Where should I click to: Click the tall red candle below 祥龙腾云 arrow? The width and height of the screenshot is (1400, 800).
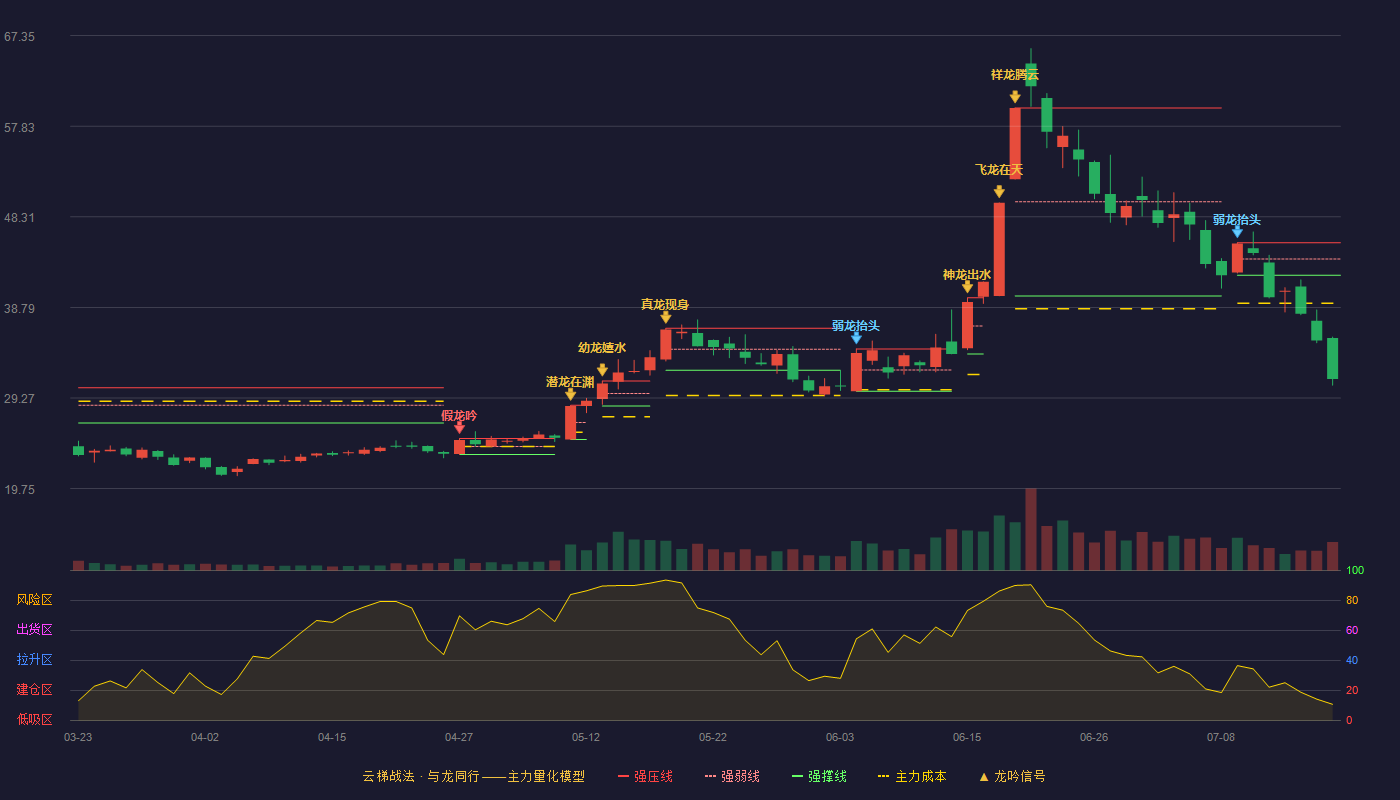pos(1015,143)
